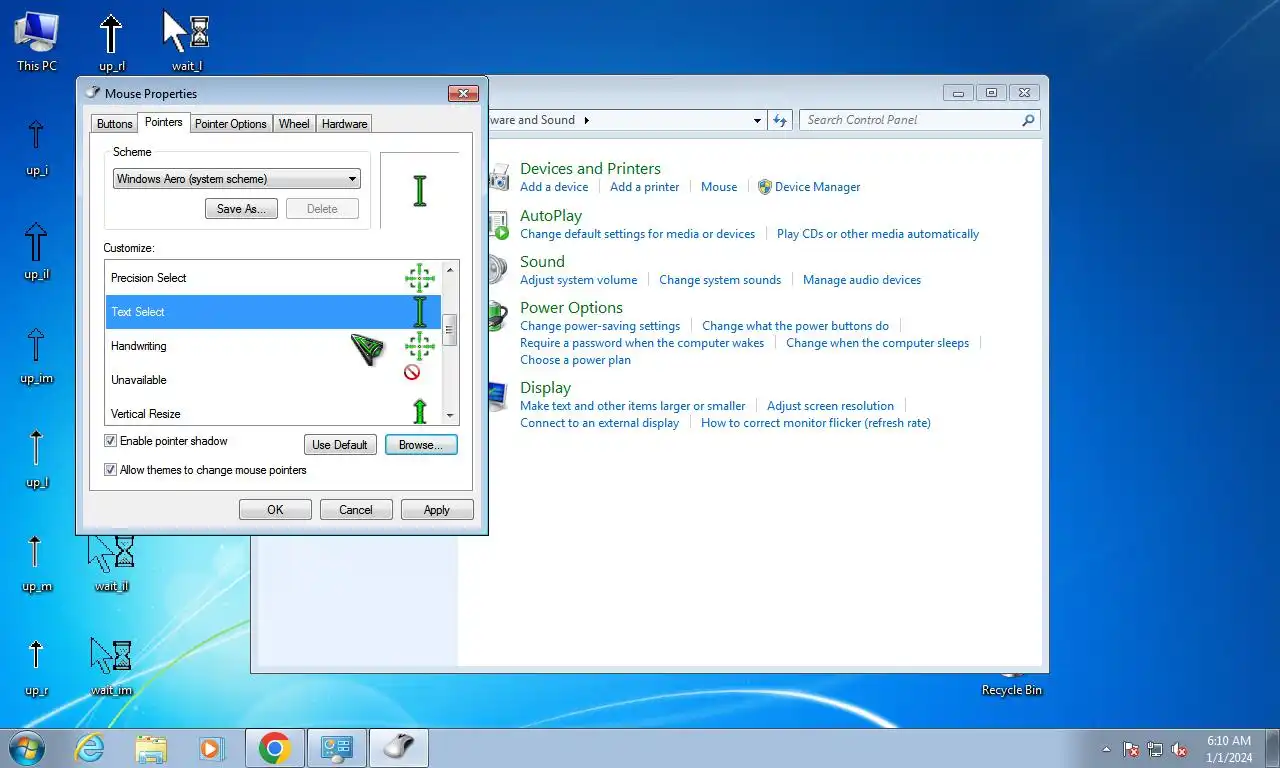Select the up_l cursor file icon
The width and height of the screenshot is (1280, 768).
click(36, 458)
